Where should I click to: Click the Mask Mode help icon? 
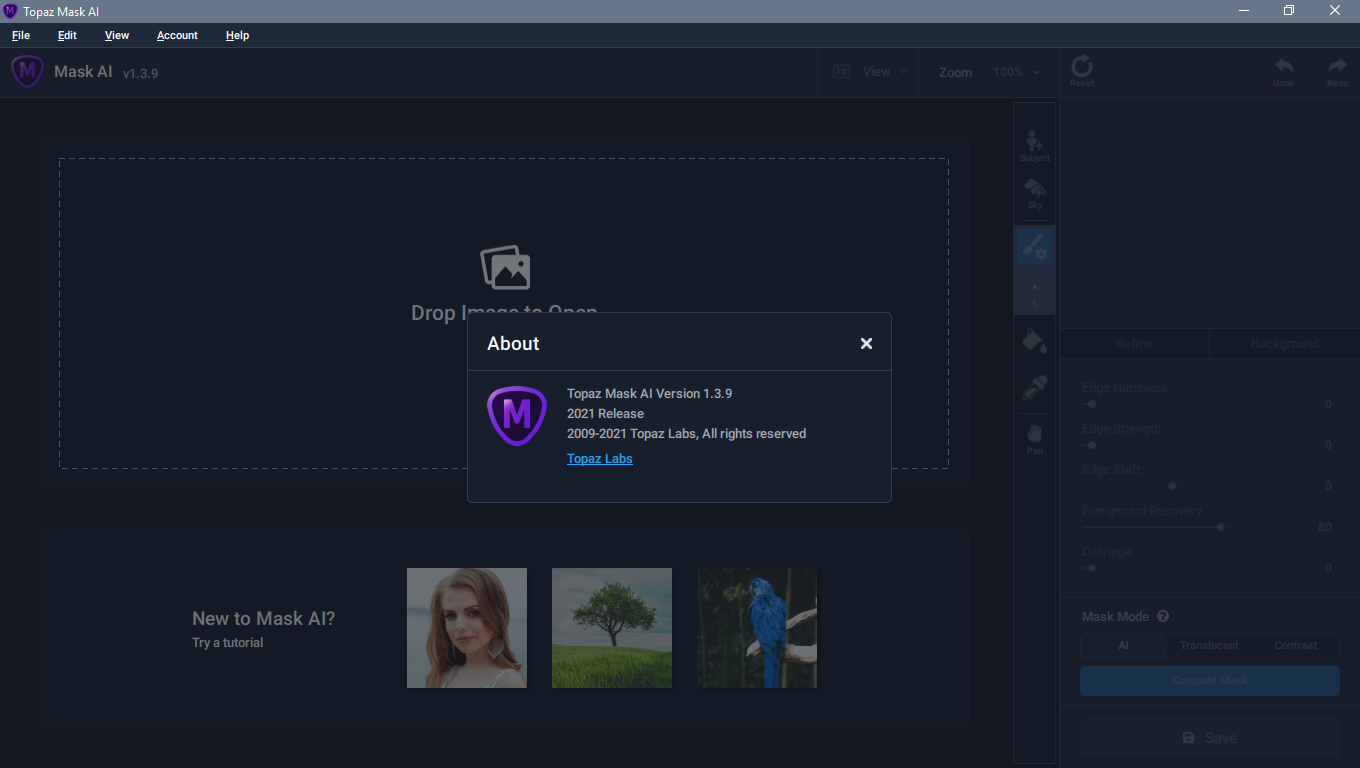click(1163, 617)
